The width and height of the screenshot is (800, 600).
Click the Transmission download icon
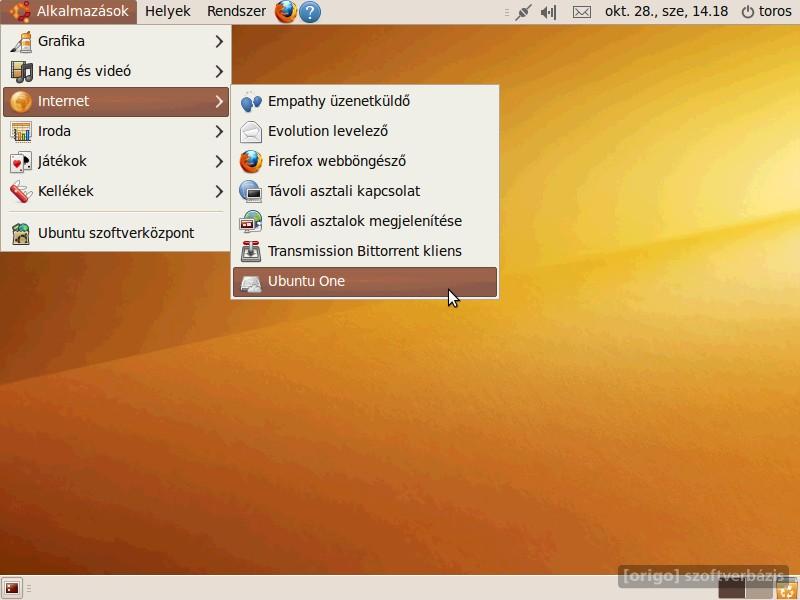pos(251,252)
